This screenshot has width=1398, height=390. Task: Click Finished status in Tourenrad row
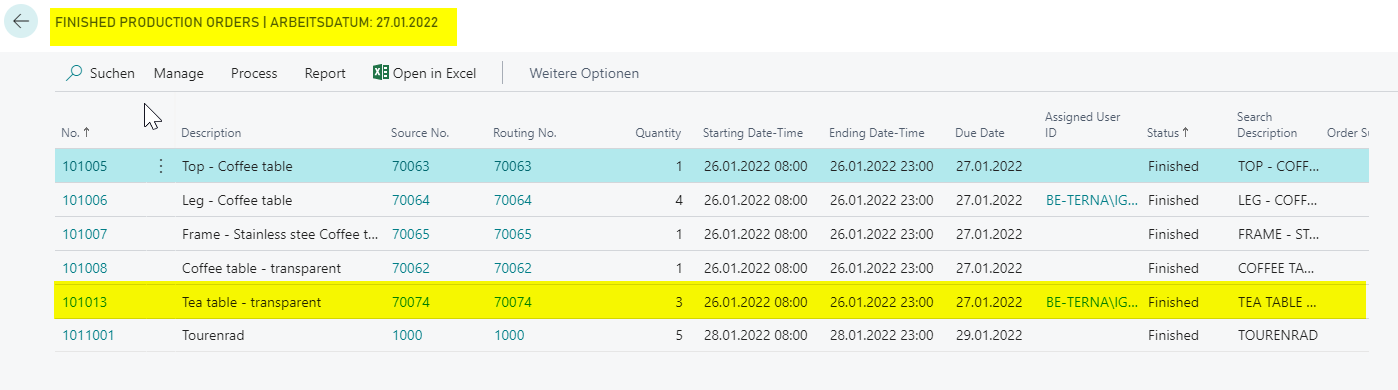coord(1173,336)
